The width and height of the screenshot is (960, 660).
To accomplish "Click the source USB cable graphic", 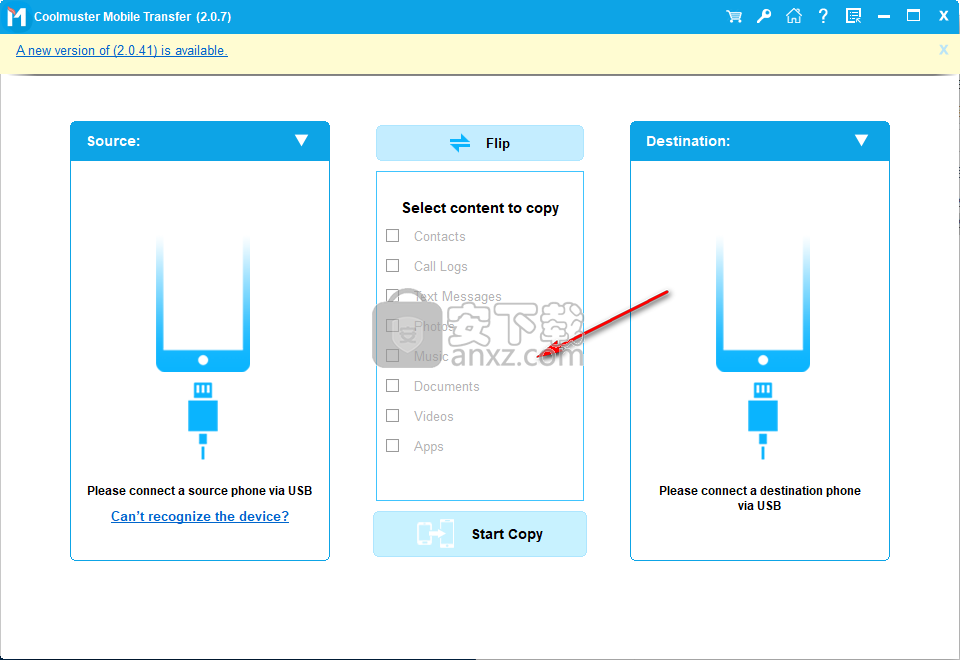I will point(203,421).
